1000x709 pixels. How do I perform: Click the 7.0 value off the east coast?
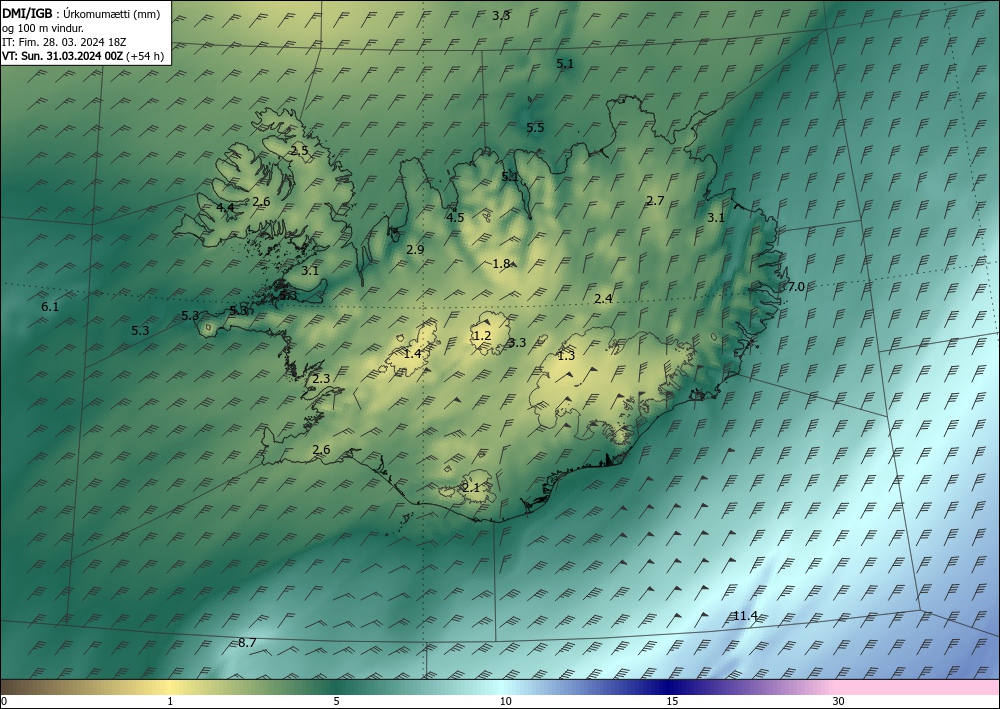(x=796, y=286)
